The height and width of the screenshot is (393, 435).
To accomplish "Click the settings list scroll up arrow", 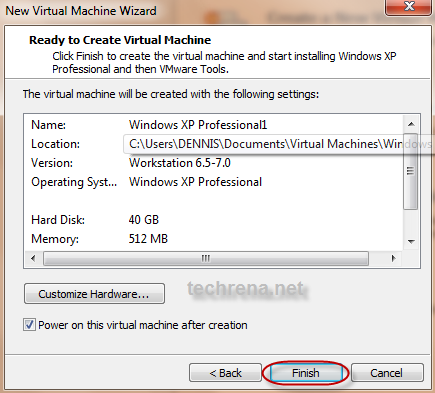I will (x=411, y=124).
